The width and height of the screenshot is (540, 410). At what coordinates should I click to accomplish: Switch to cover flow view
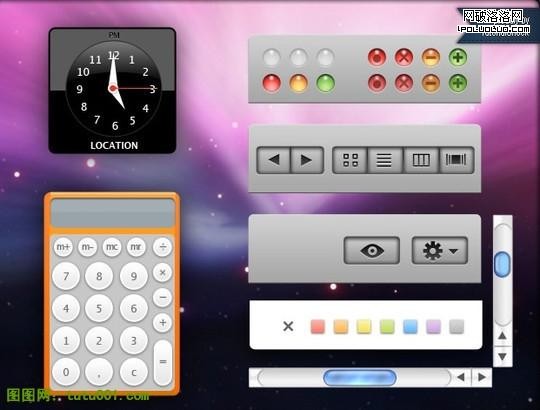click(x=457, y=160)
